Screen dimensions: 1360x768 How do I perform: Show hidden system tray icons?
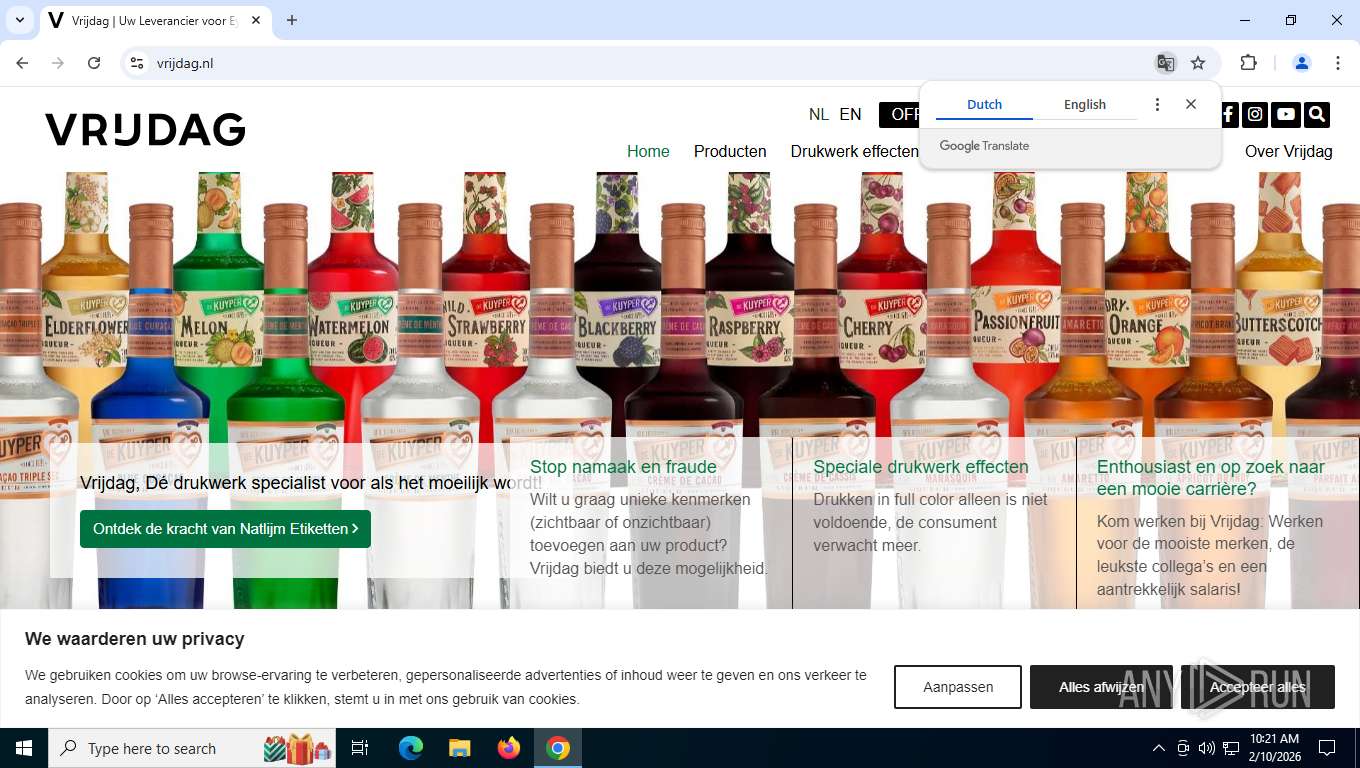tap(1159, 748)
